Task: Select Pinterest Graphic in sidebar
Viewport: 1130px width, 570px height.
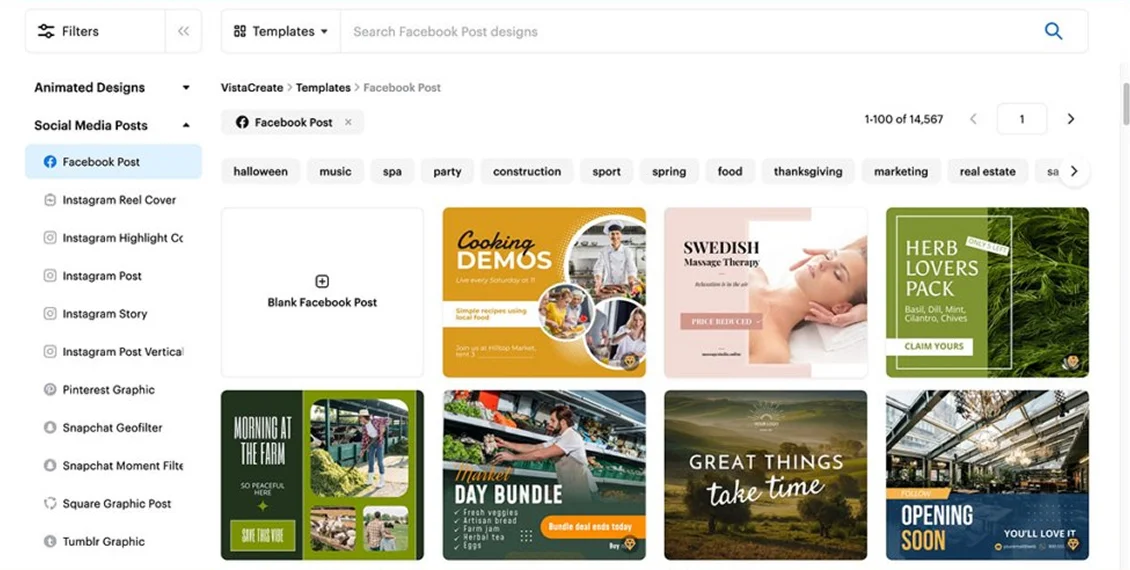Action: coord(108,390)
